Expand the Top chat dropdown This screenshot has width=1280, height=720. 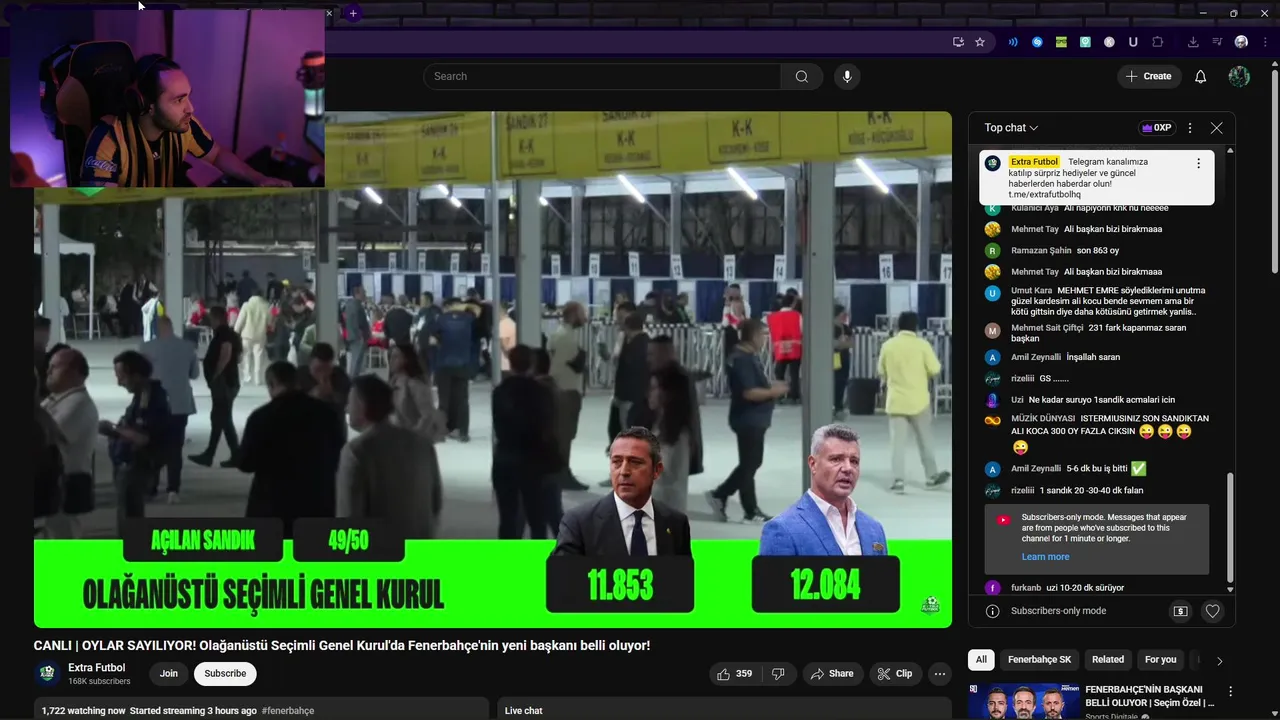tap(1011, 128)
